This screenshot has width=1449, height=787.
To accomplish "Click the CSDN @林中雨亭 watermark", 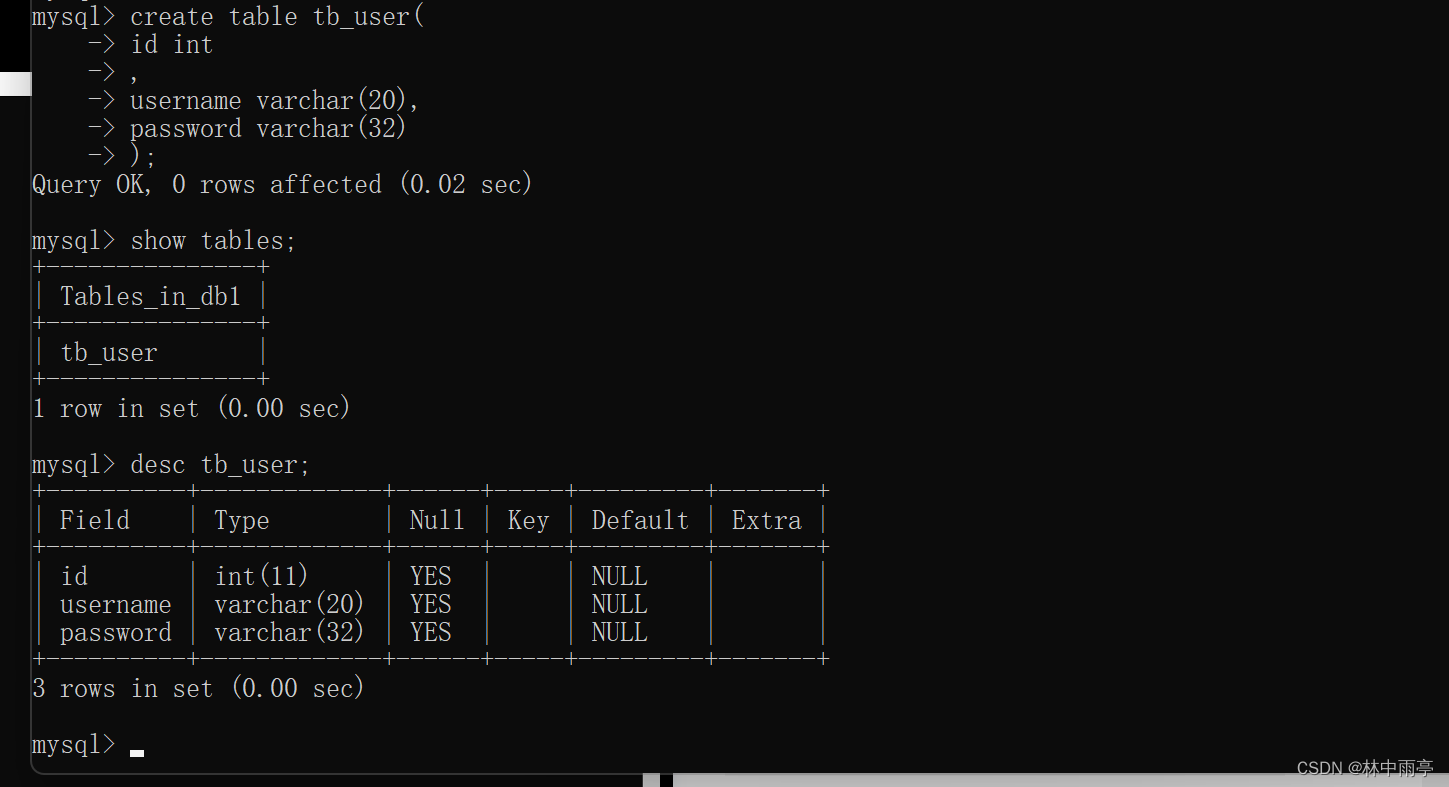I will click(1365, 769).
